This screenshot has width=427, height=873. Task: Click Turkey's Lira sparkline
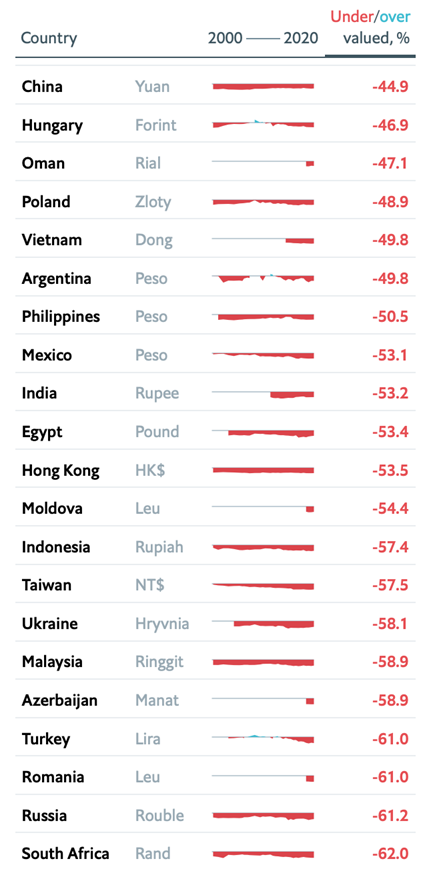click(x=263, y=739)
